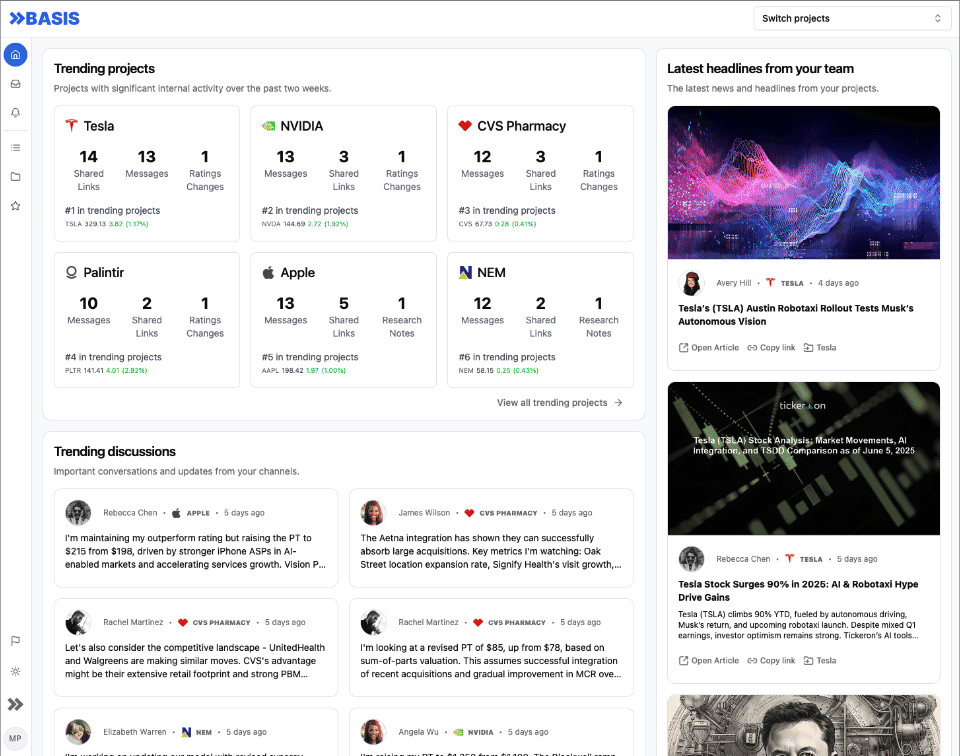Viewport: 960px width, 756px height.
Task: Click PLTR 141.41 ticker text
Action: 84,370
